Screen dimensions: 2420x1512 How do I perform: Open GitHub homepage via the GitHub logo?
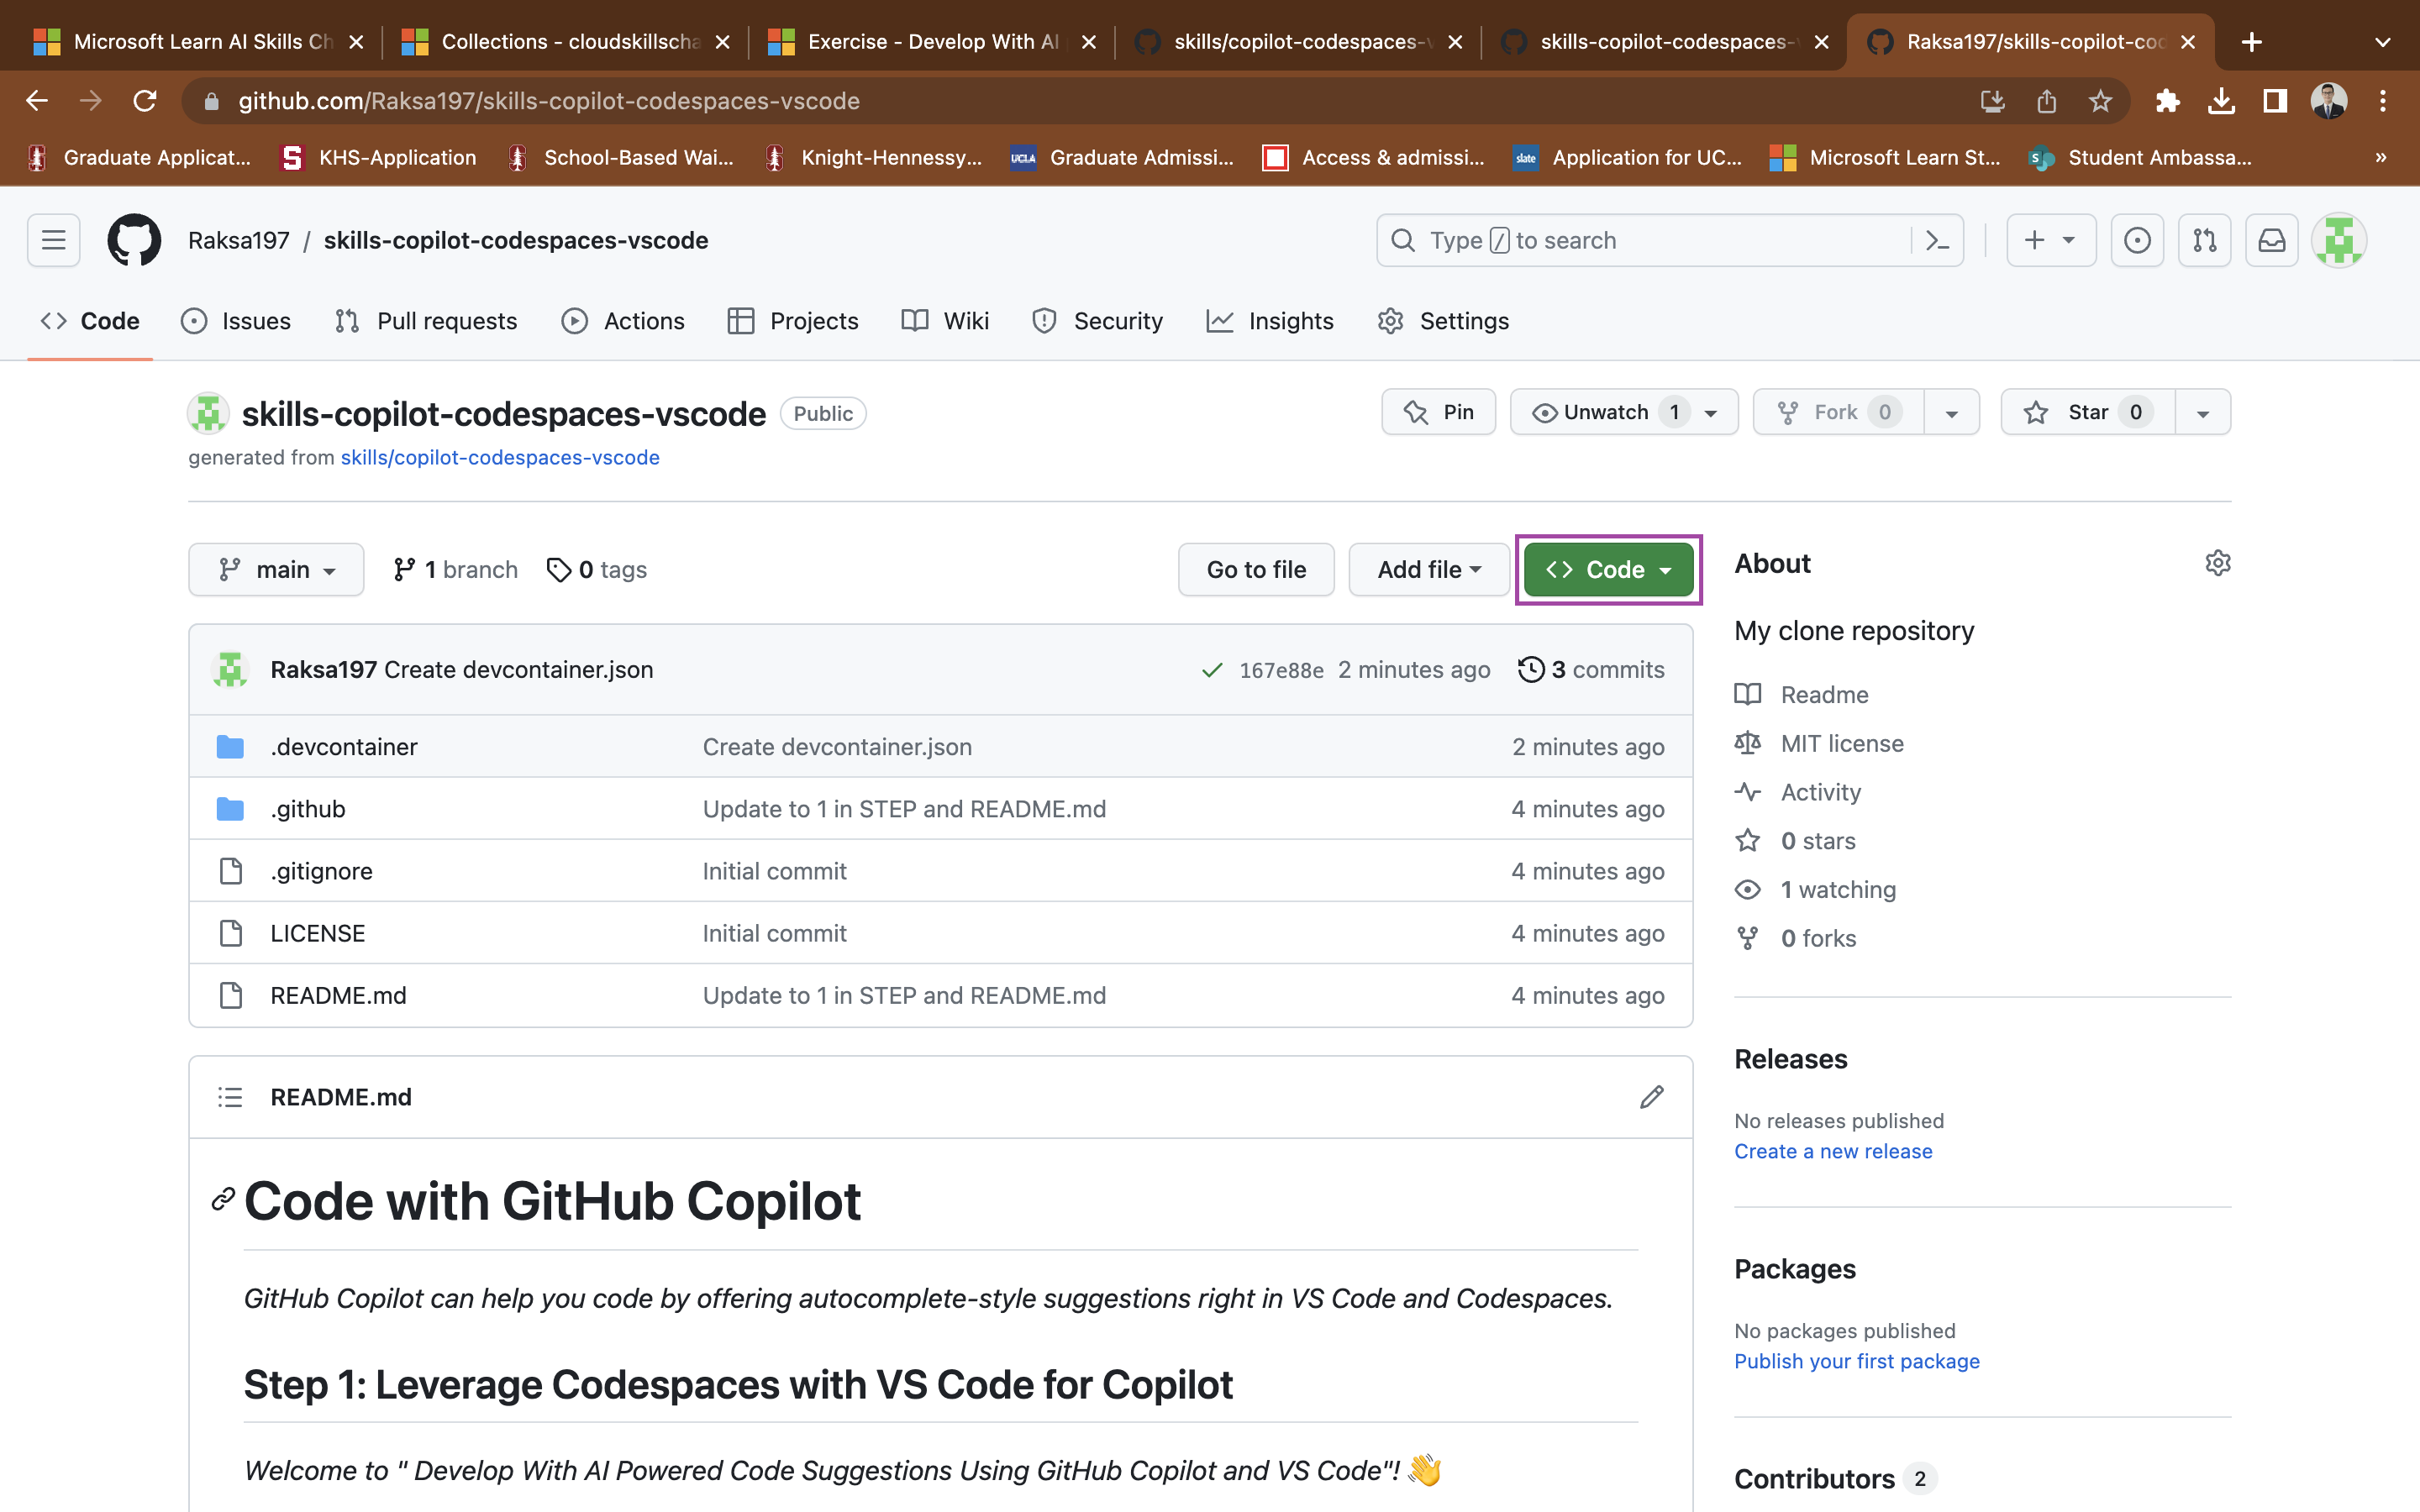pyautogui.click(x=134, y=240)
